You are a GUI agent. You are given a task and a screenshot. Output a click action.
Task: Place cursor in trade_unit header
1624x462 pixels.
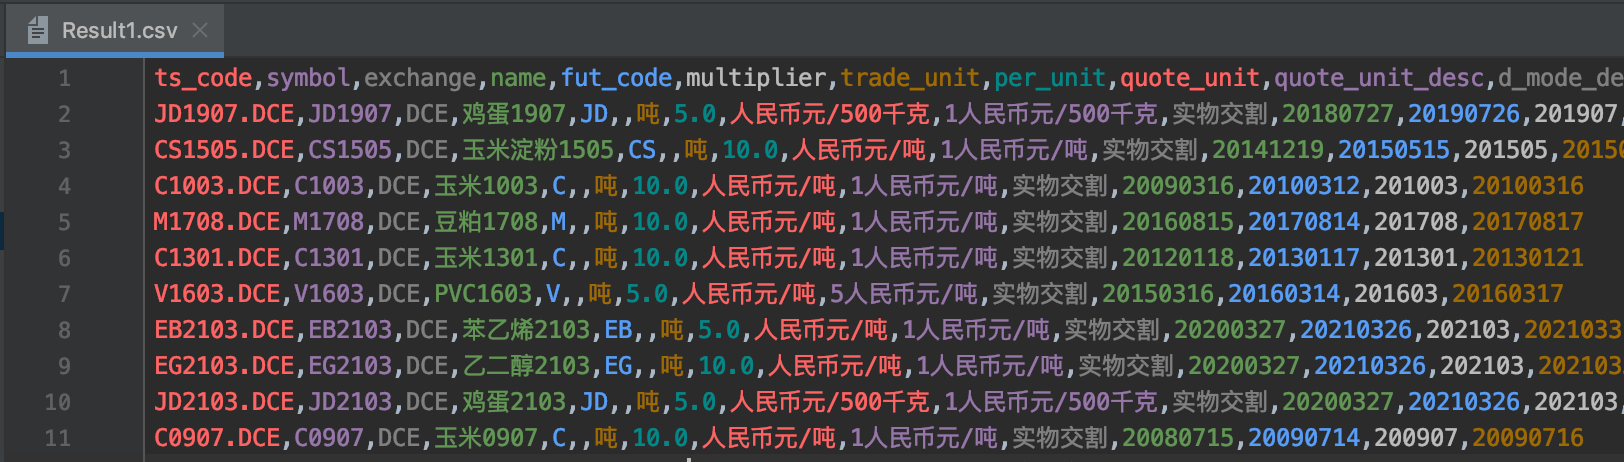tap(909, 78)
